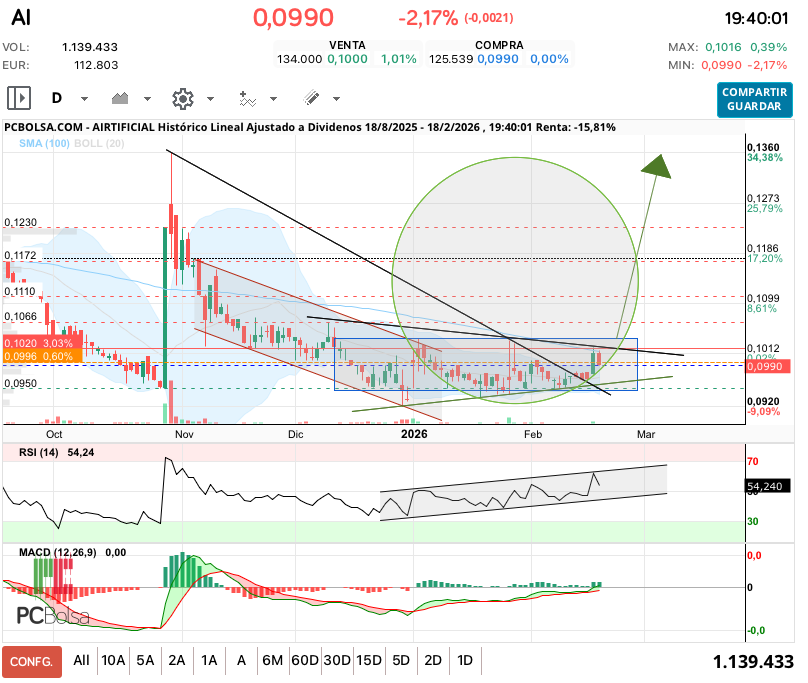Click the MACD (12,26,9) indicator label

[x=58, y=553]
